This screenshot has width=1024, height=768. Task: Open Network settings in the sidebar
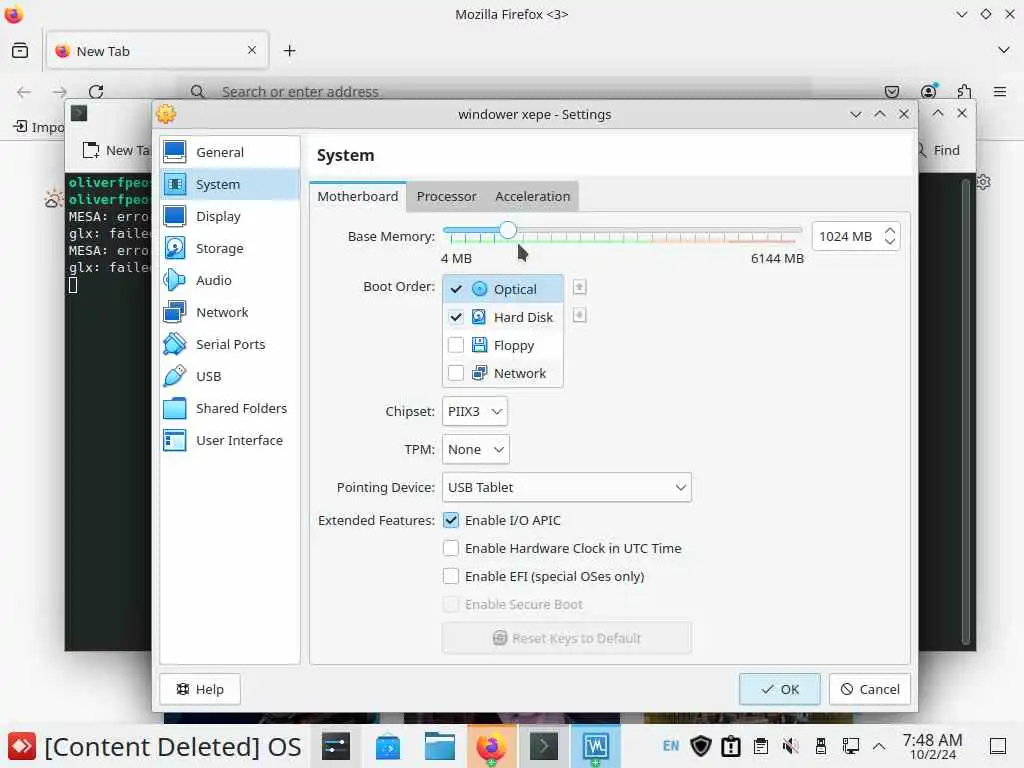229,312
